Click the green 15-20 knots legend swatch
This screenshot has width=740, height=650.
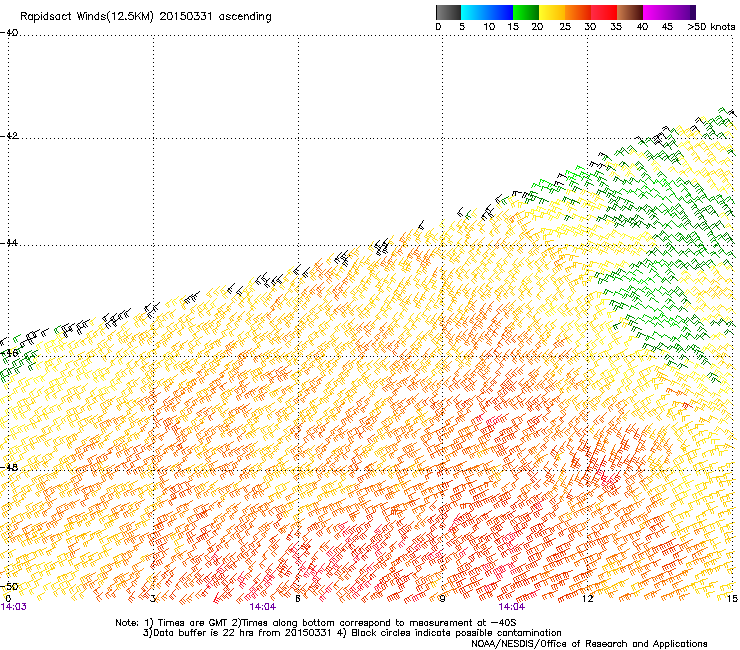[526, 12]
